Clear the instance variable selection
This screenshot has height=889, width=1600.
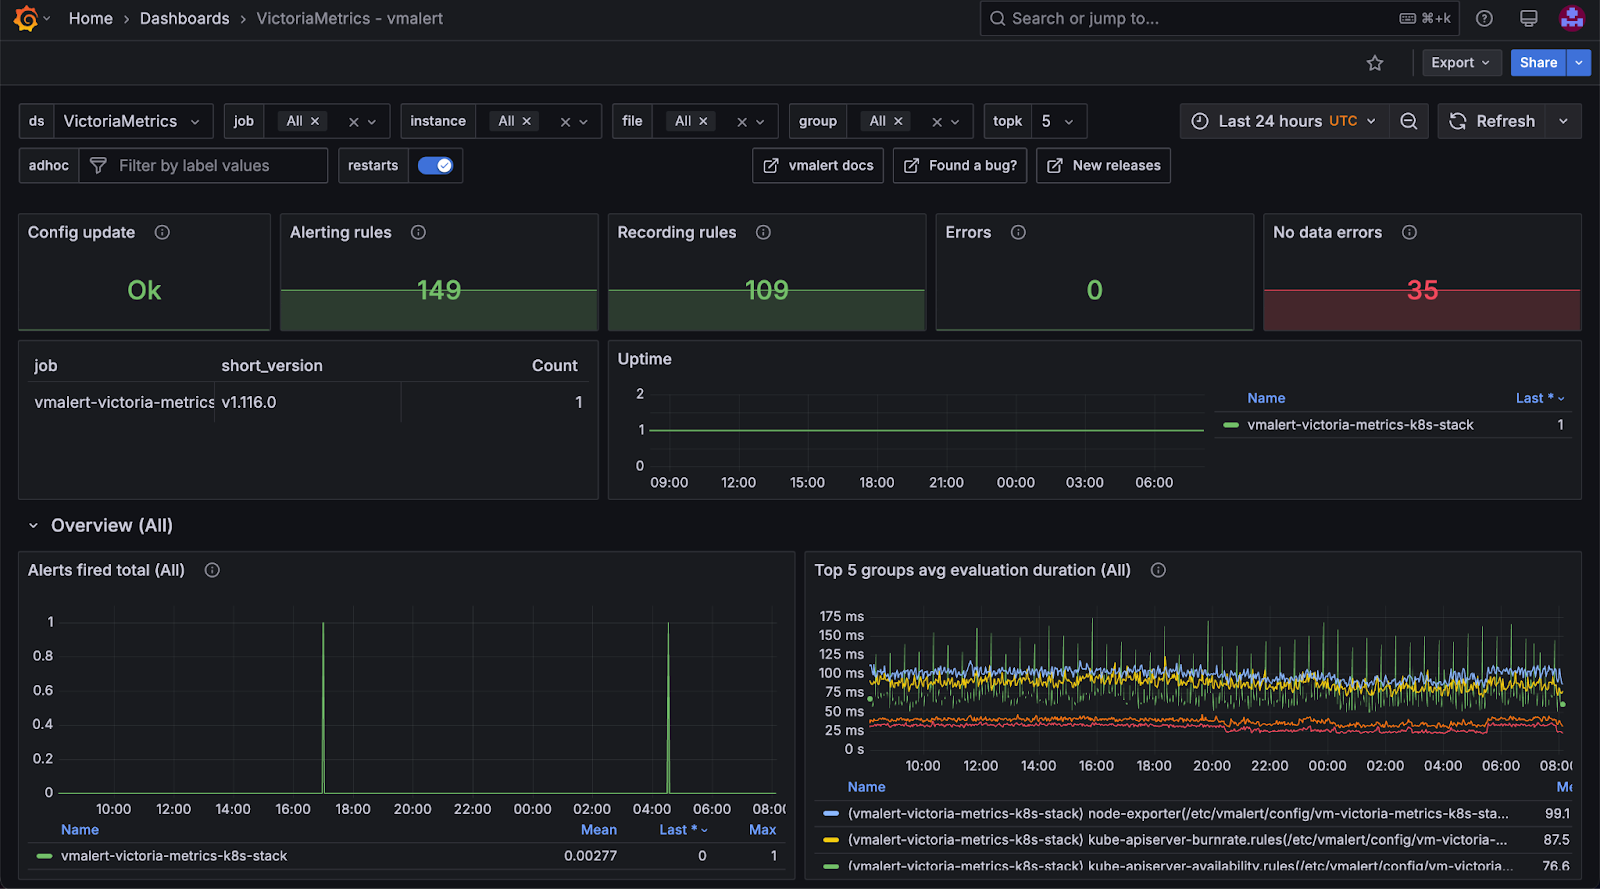click(x=565, y=122)
